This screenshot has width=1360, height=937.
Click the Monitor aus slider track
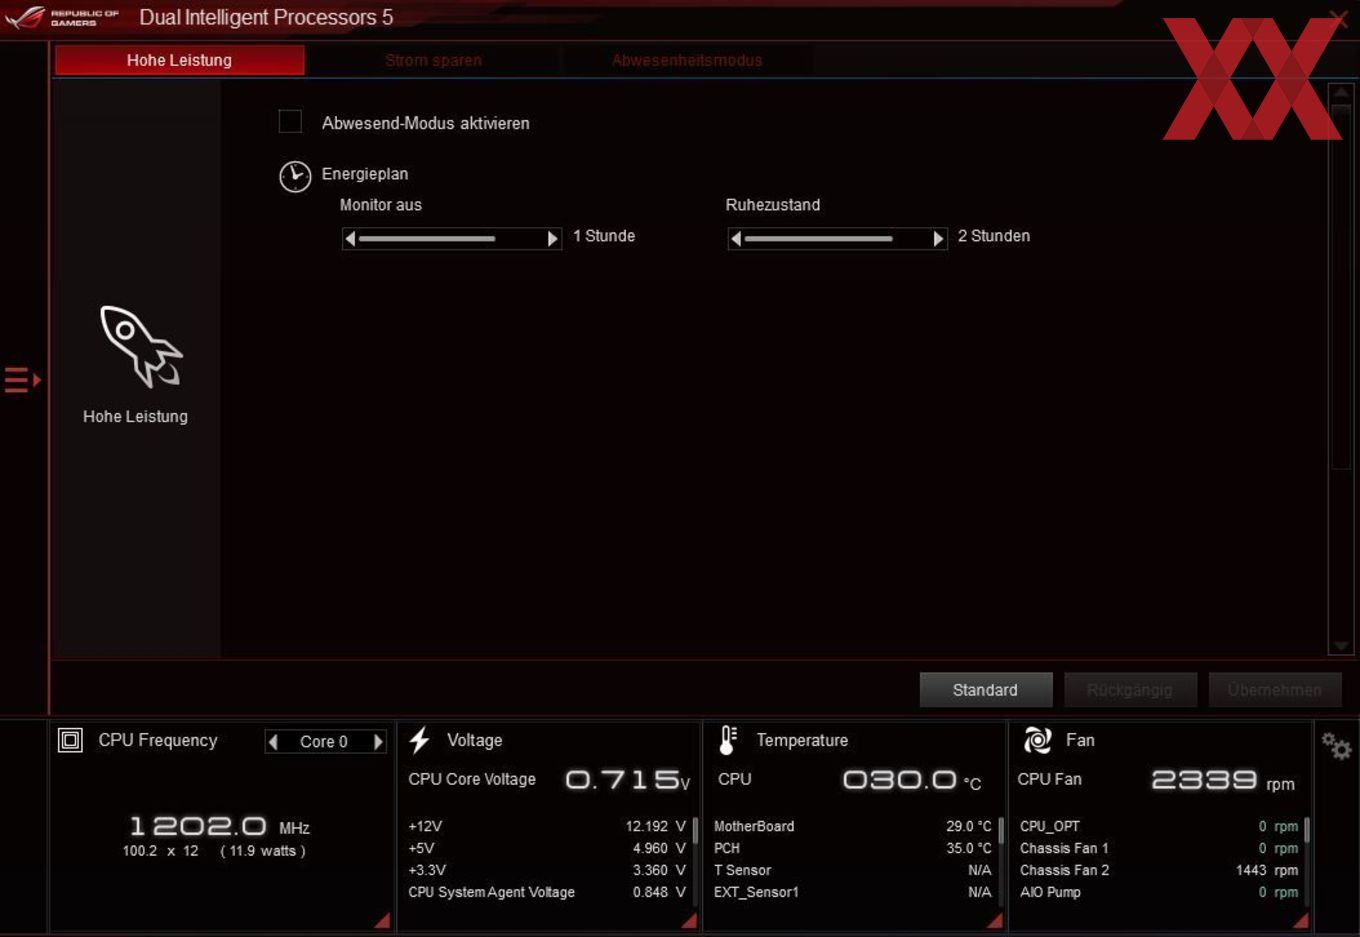[x=451, y=239]
